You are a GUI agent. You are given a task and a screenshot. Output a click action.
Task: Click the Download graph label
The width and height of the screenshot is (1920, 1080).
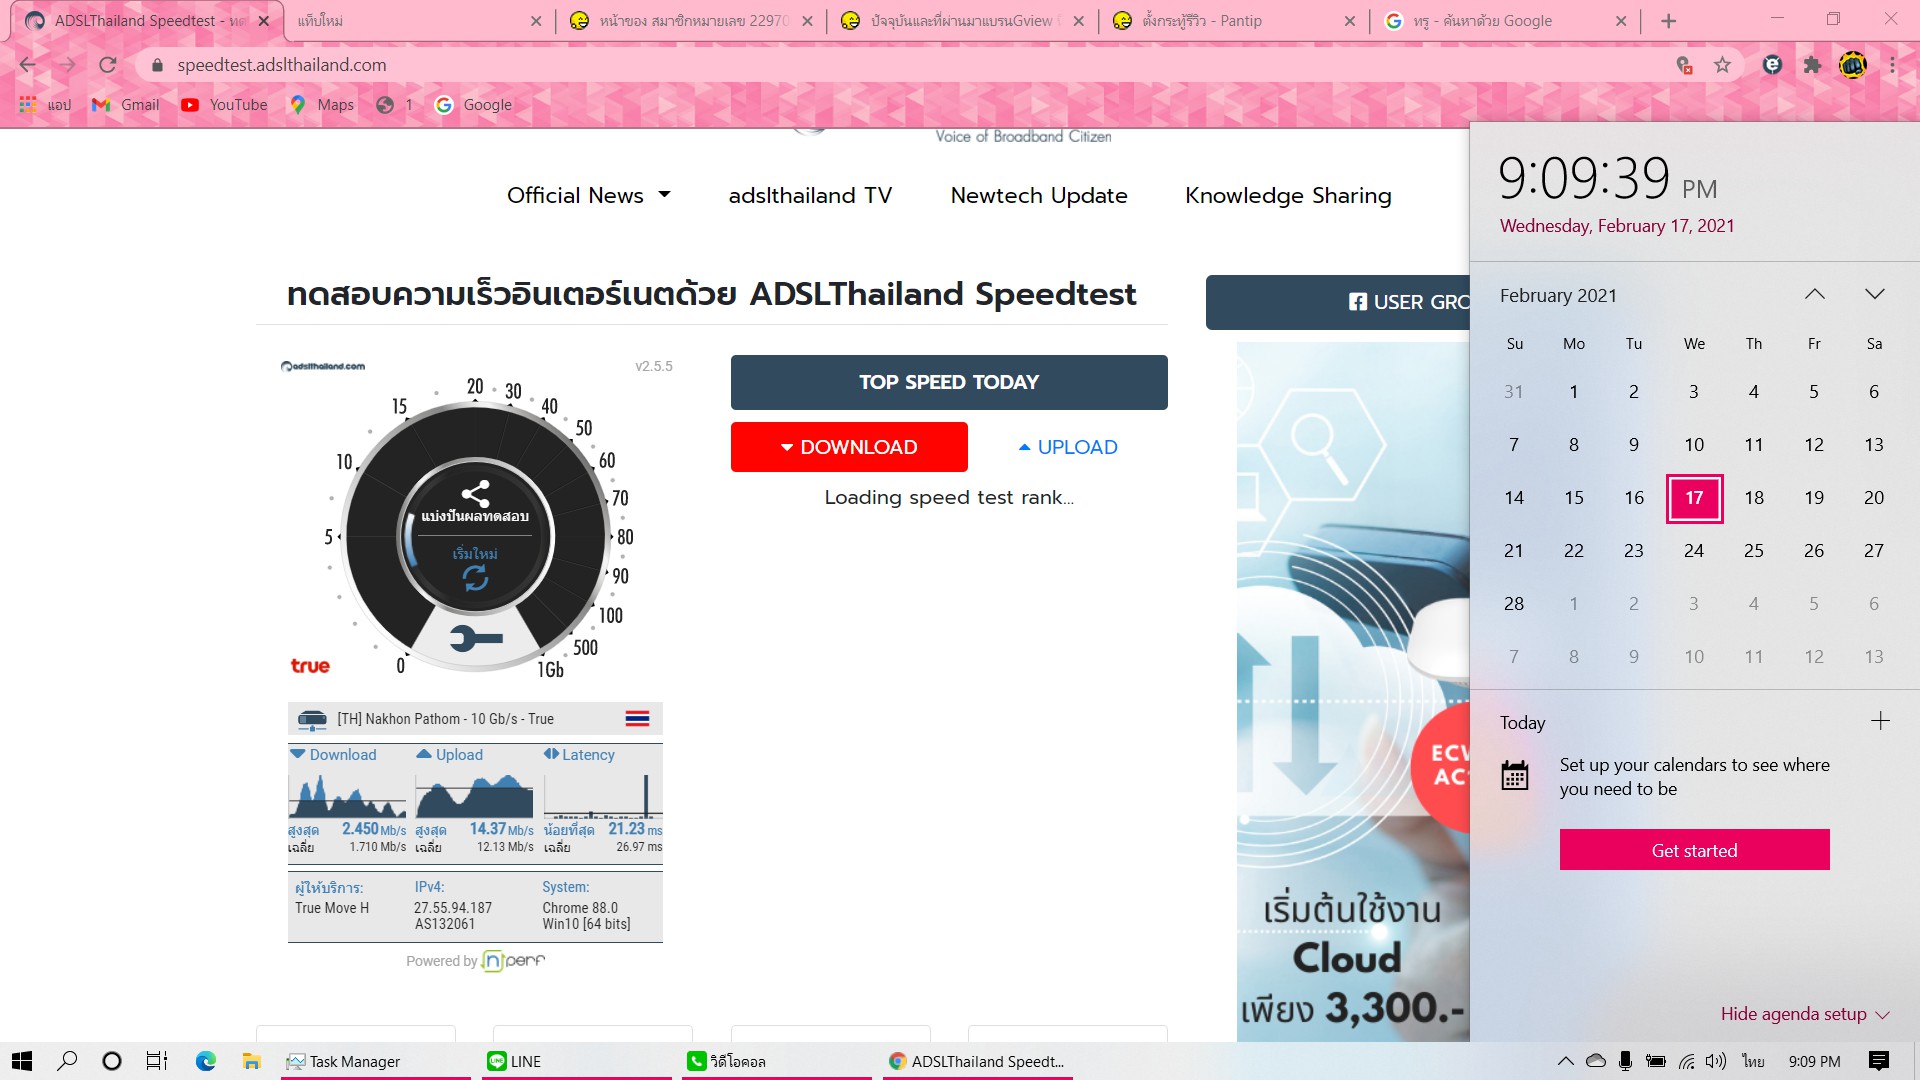[x=333, y=755]
